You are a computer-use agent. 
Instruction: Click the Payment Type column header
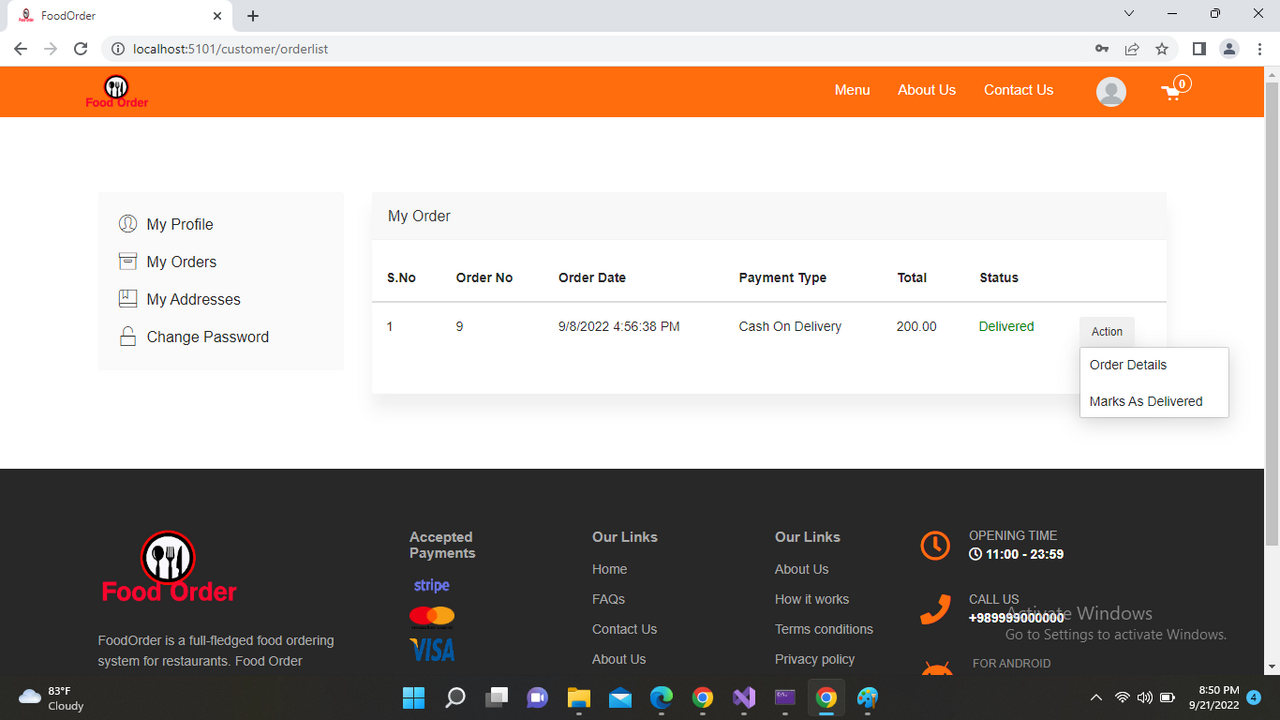click(x=782, y=278)
